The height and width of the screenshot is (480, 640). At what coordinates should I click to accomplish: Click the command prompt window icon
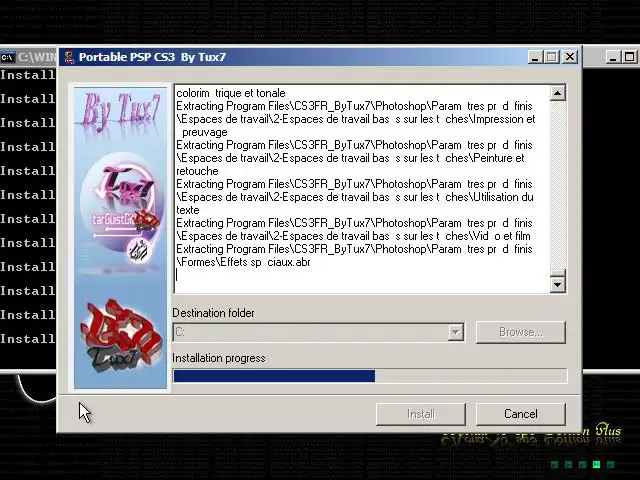(x=7, y=58)
